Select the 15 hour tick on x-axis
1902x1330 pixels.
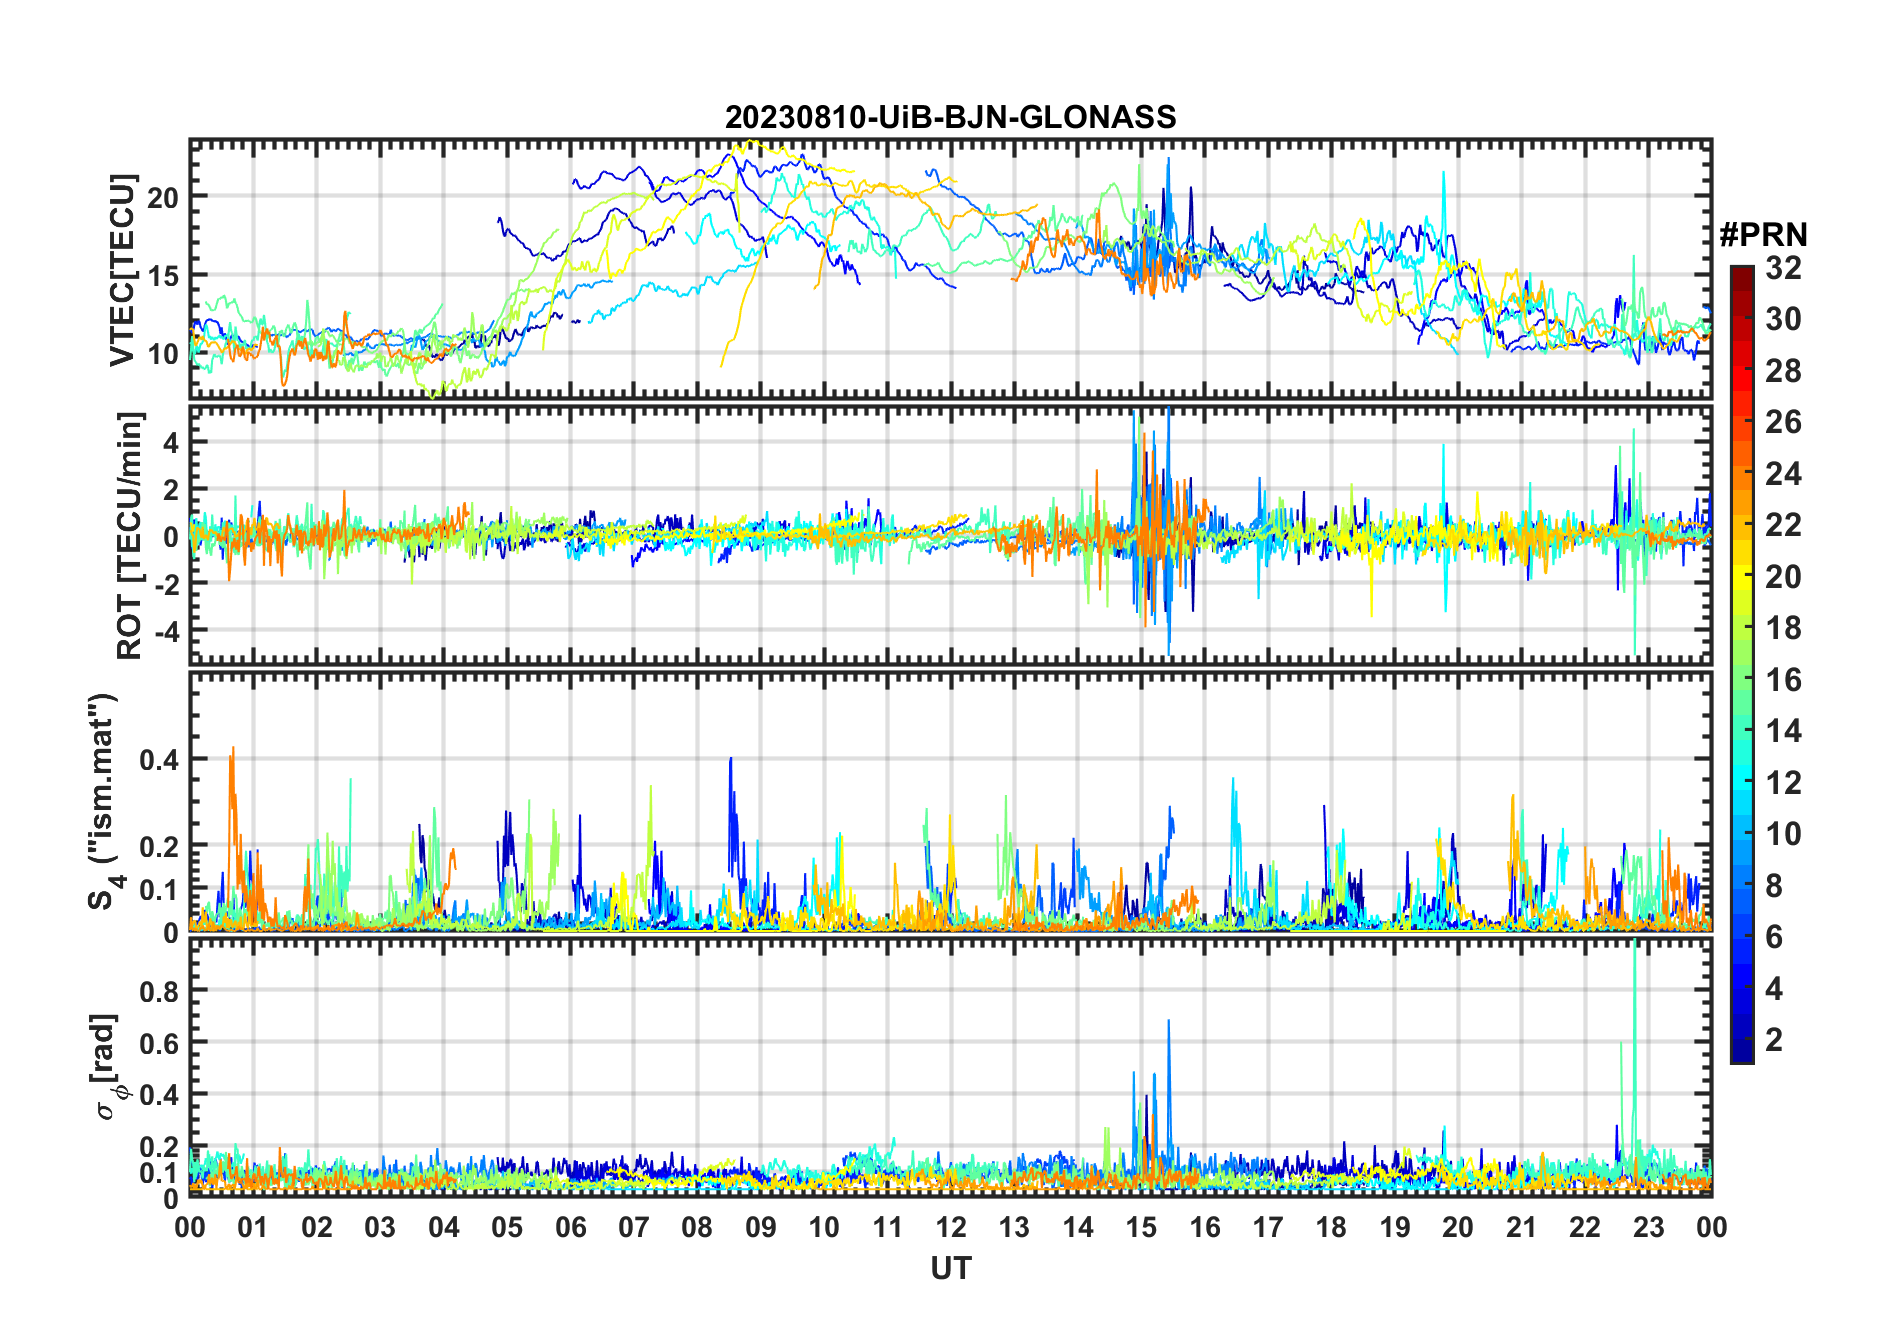click(1141, 1227)
